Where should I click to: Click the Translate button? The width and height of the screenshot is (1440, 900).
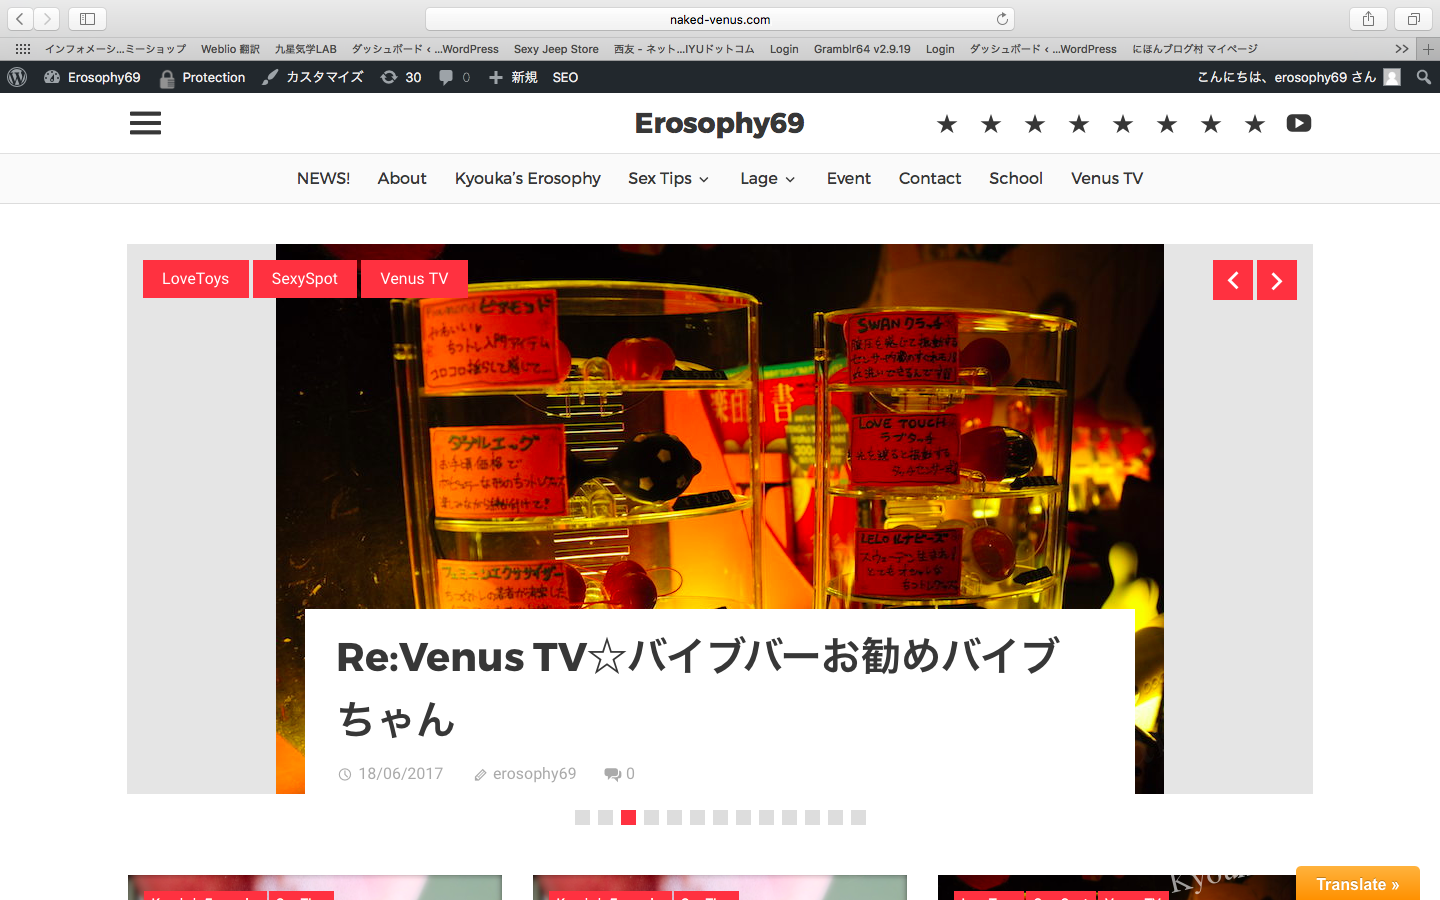tap(1357, 884)
